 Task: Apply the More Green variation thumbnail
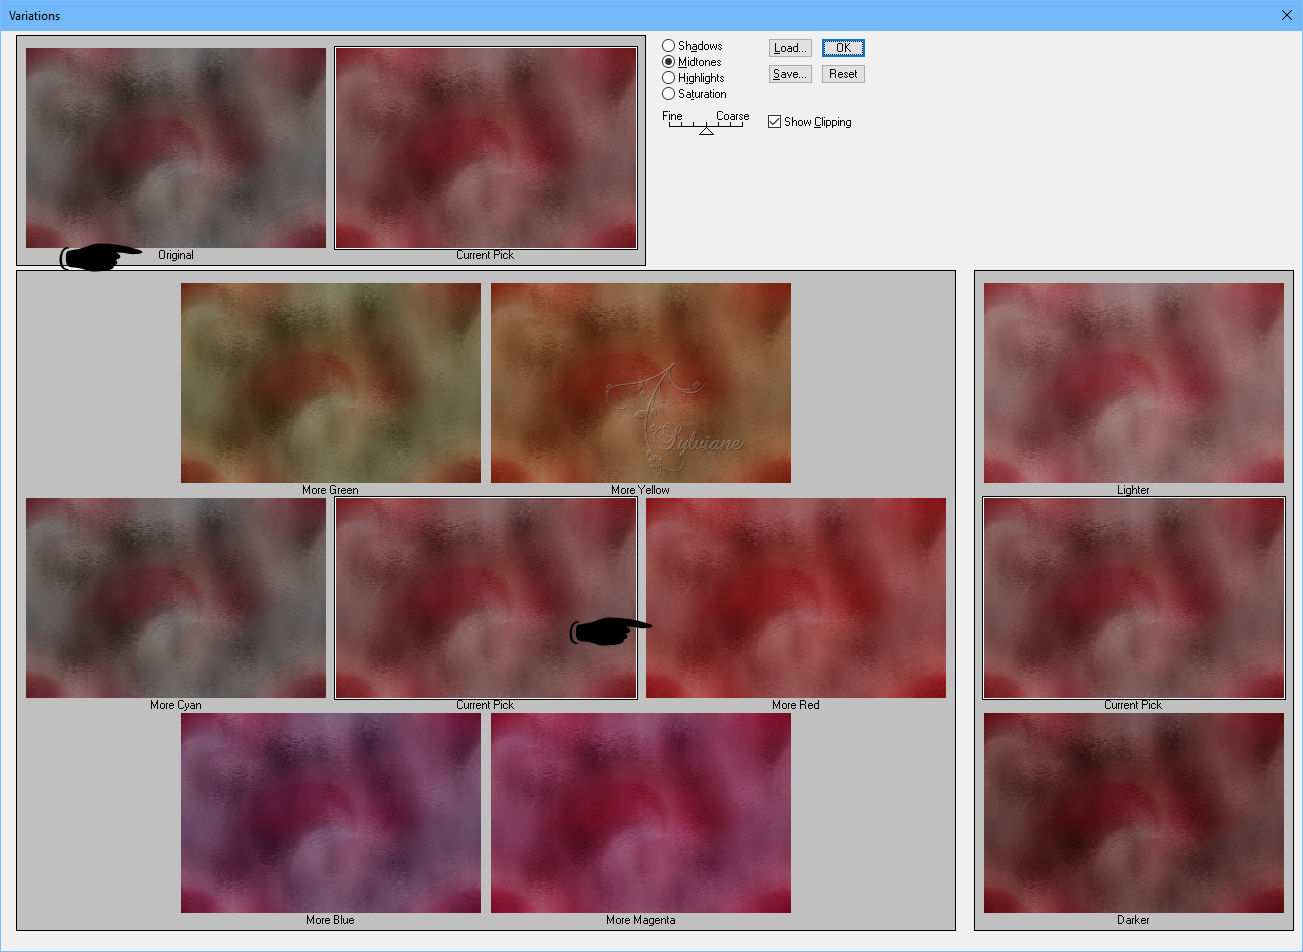pyautogui.click(x=331, y=383)
